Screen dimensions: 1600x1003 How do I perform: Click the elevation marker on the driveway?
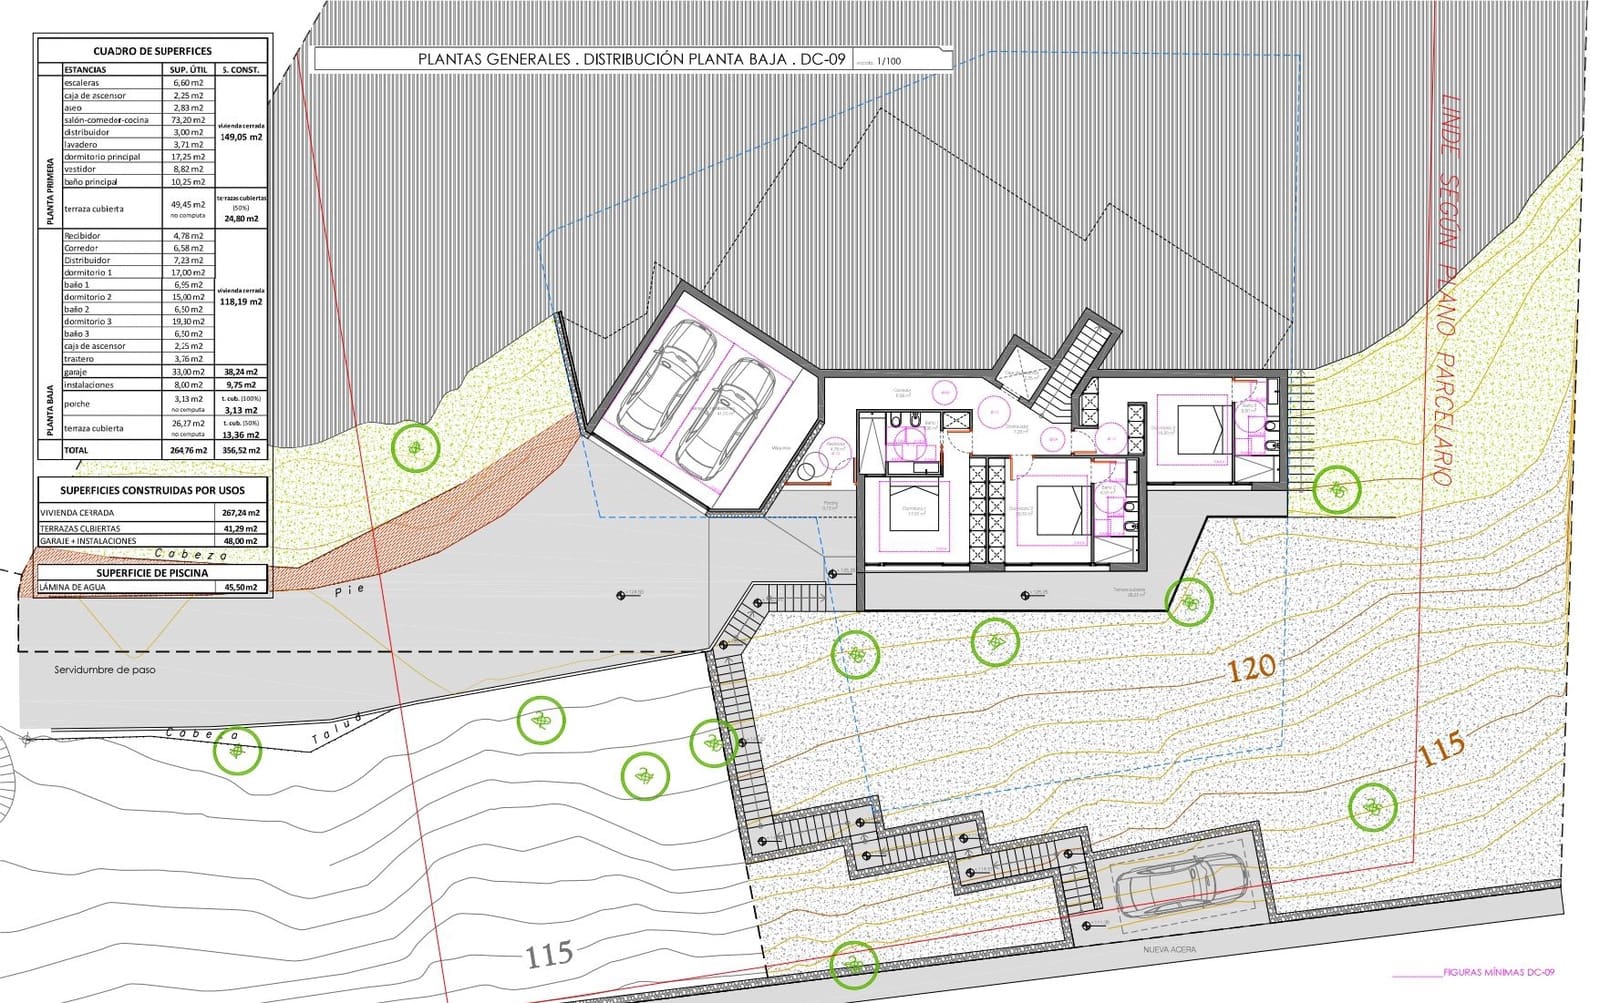click(622, 595)
